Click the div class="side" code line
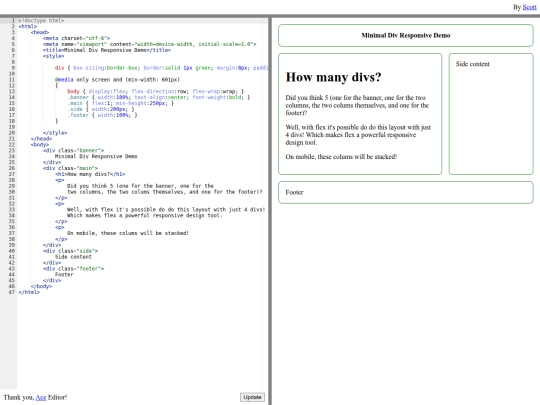 coord(70,251)
